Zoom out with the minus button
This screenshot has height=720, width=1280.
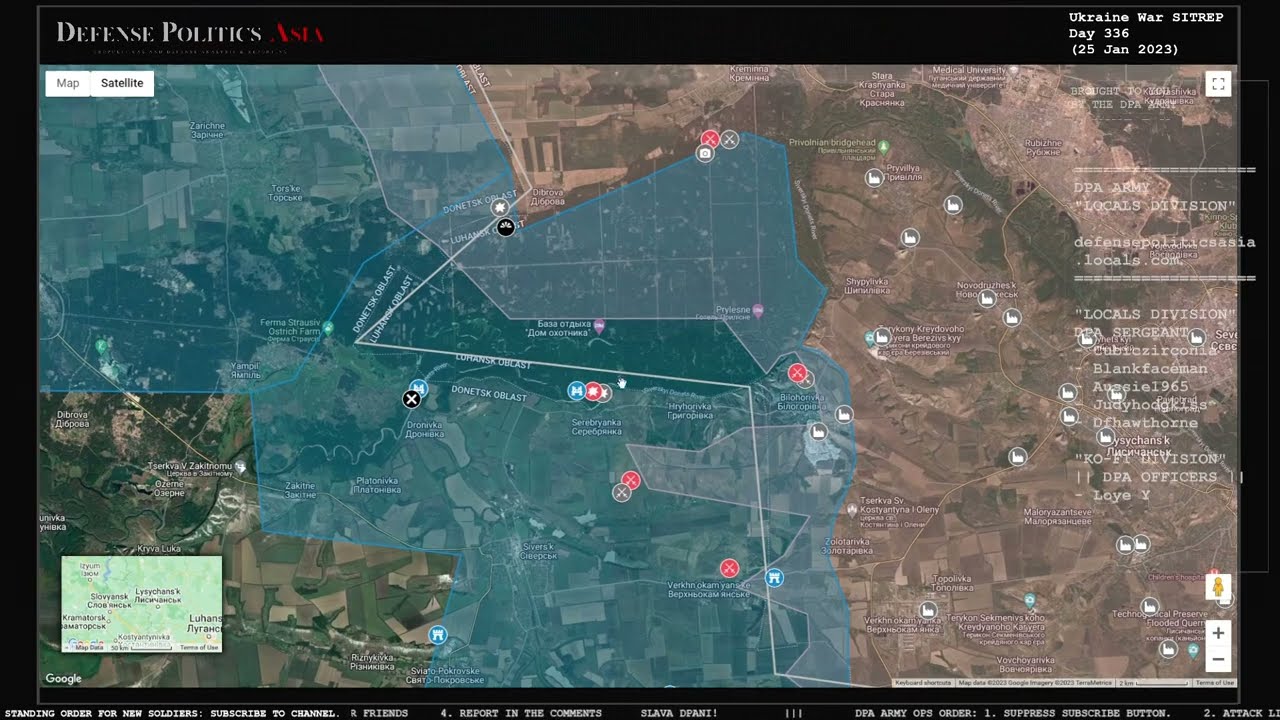pos(1218,659)
